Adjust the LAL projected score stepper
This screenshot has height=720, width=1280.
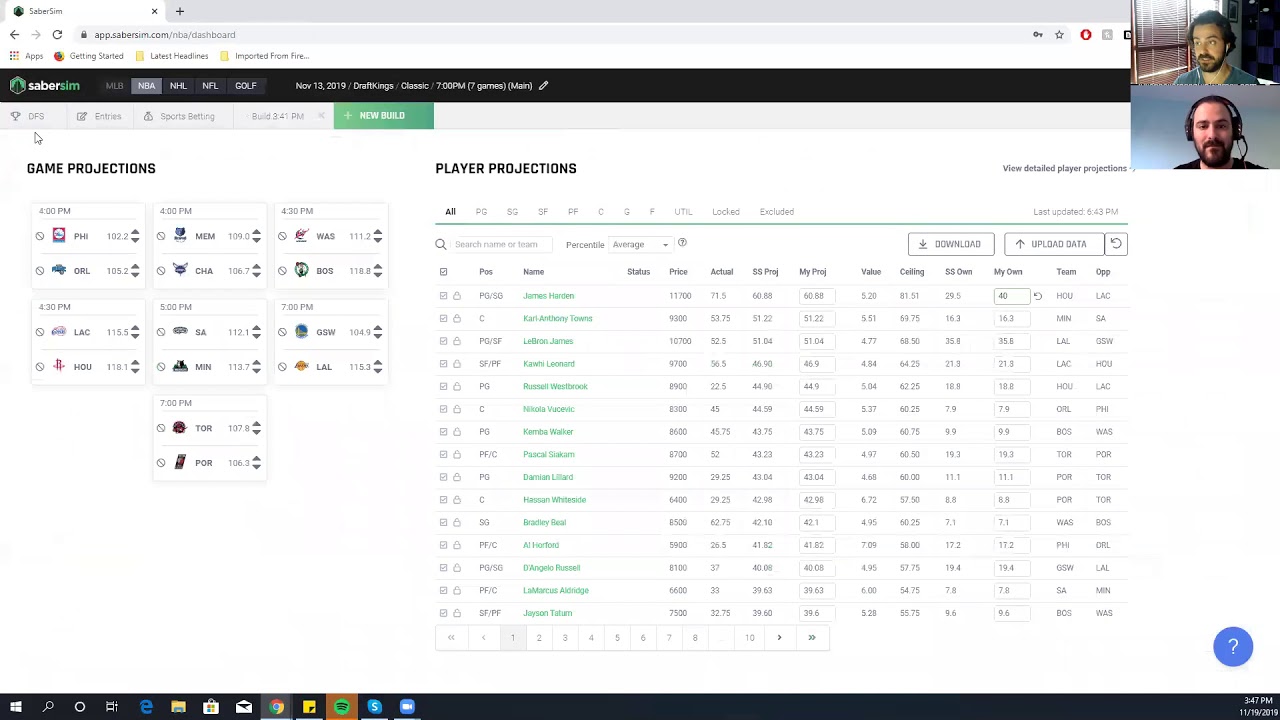377,367
